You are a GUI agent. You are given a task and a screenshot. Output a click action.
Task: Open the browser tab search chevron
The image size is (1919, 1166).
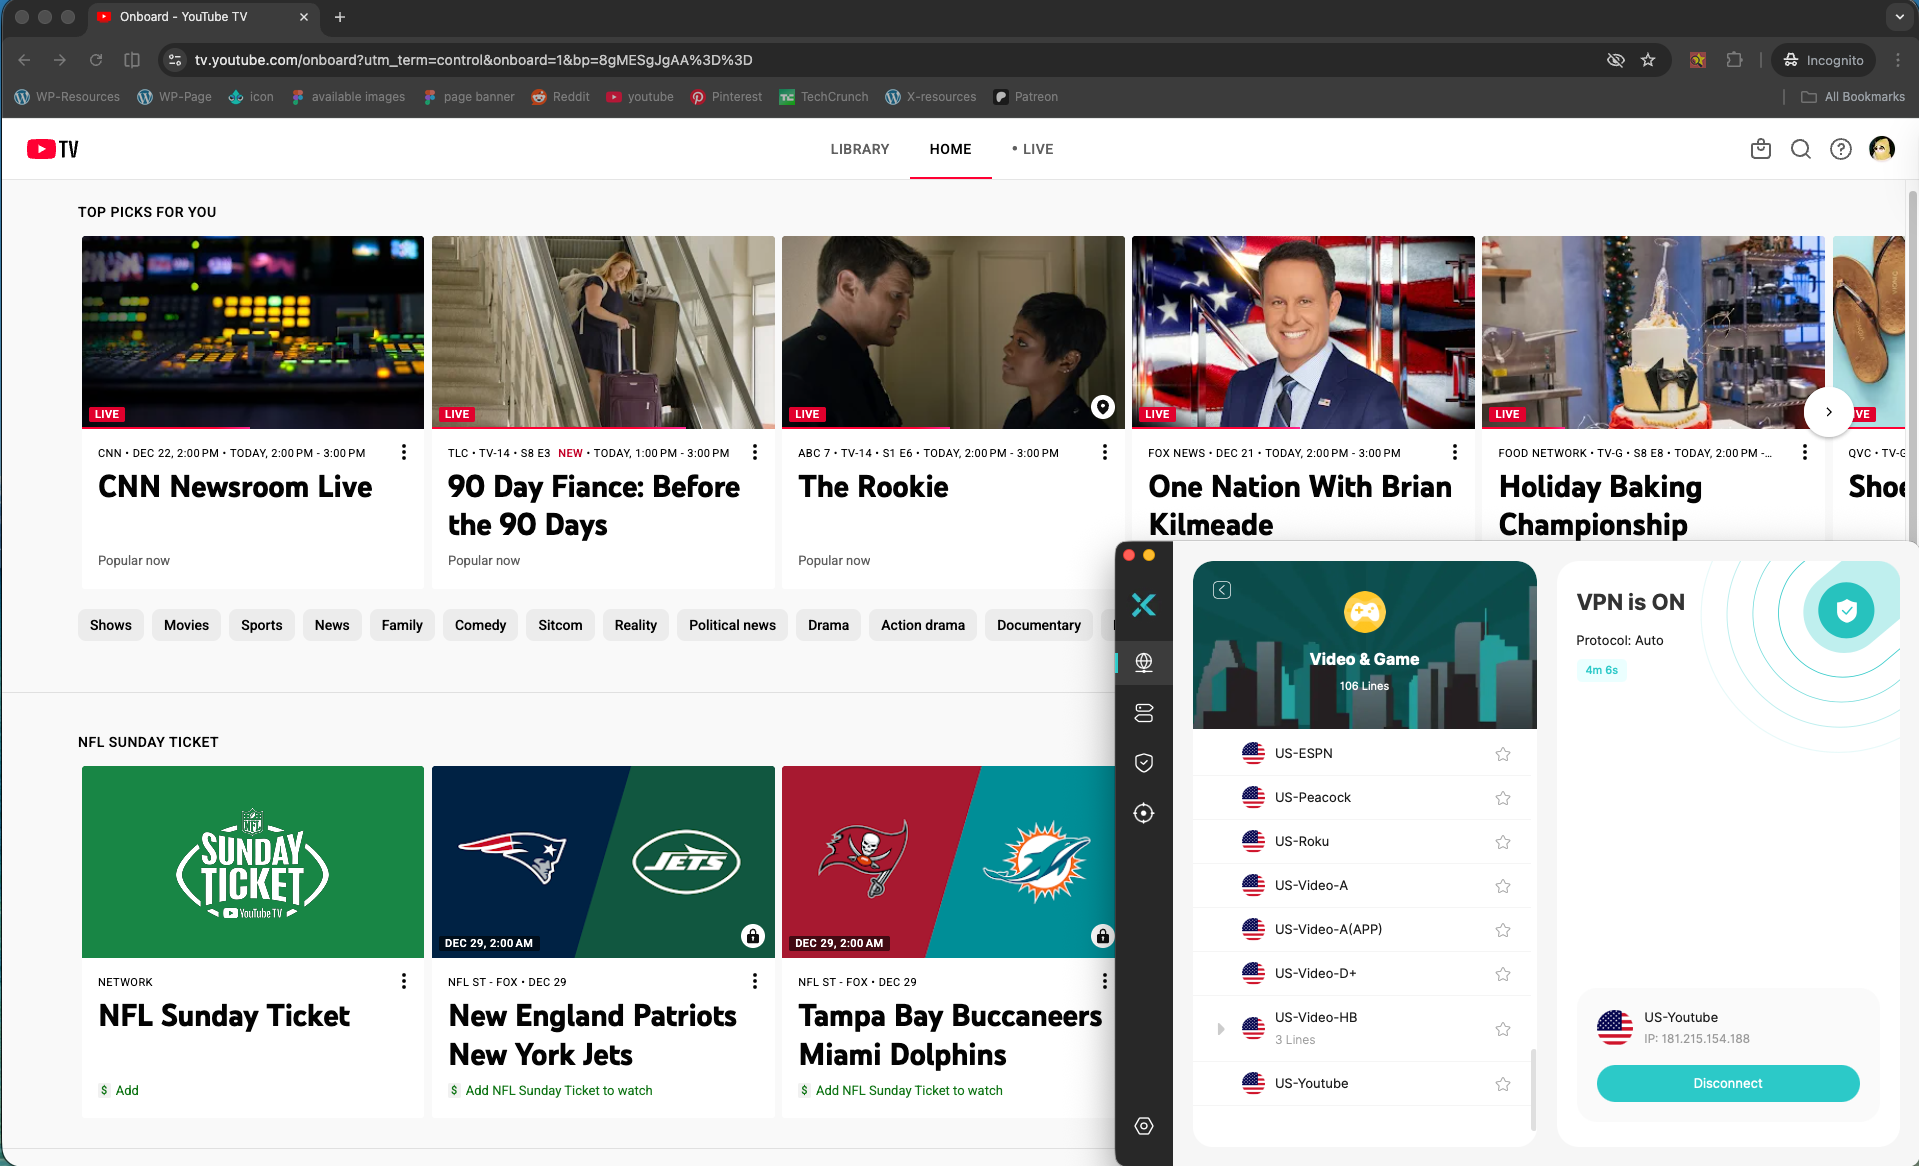pyautogui.click(x=1899, y=17)
